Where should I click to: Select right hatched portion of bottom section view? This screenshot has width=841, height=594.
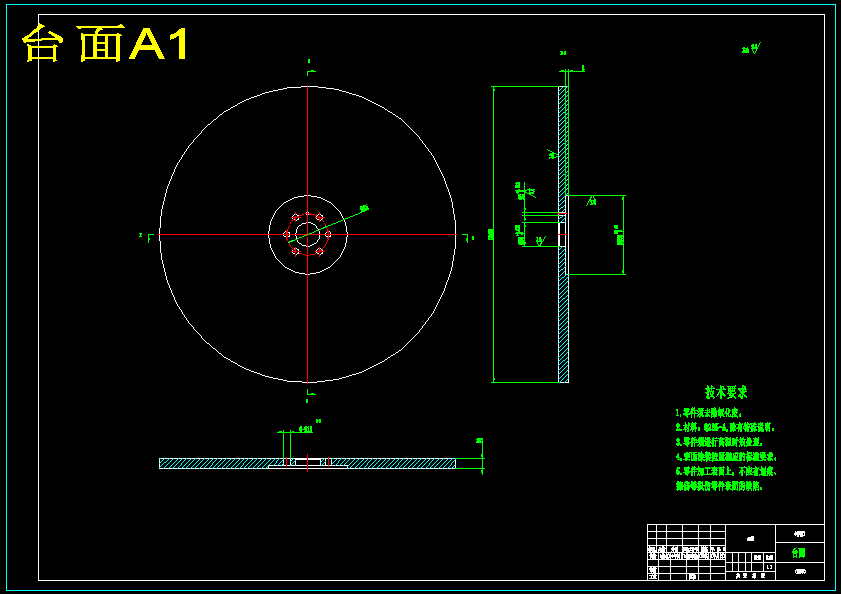393,463
